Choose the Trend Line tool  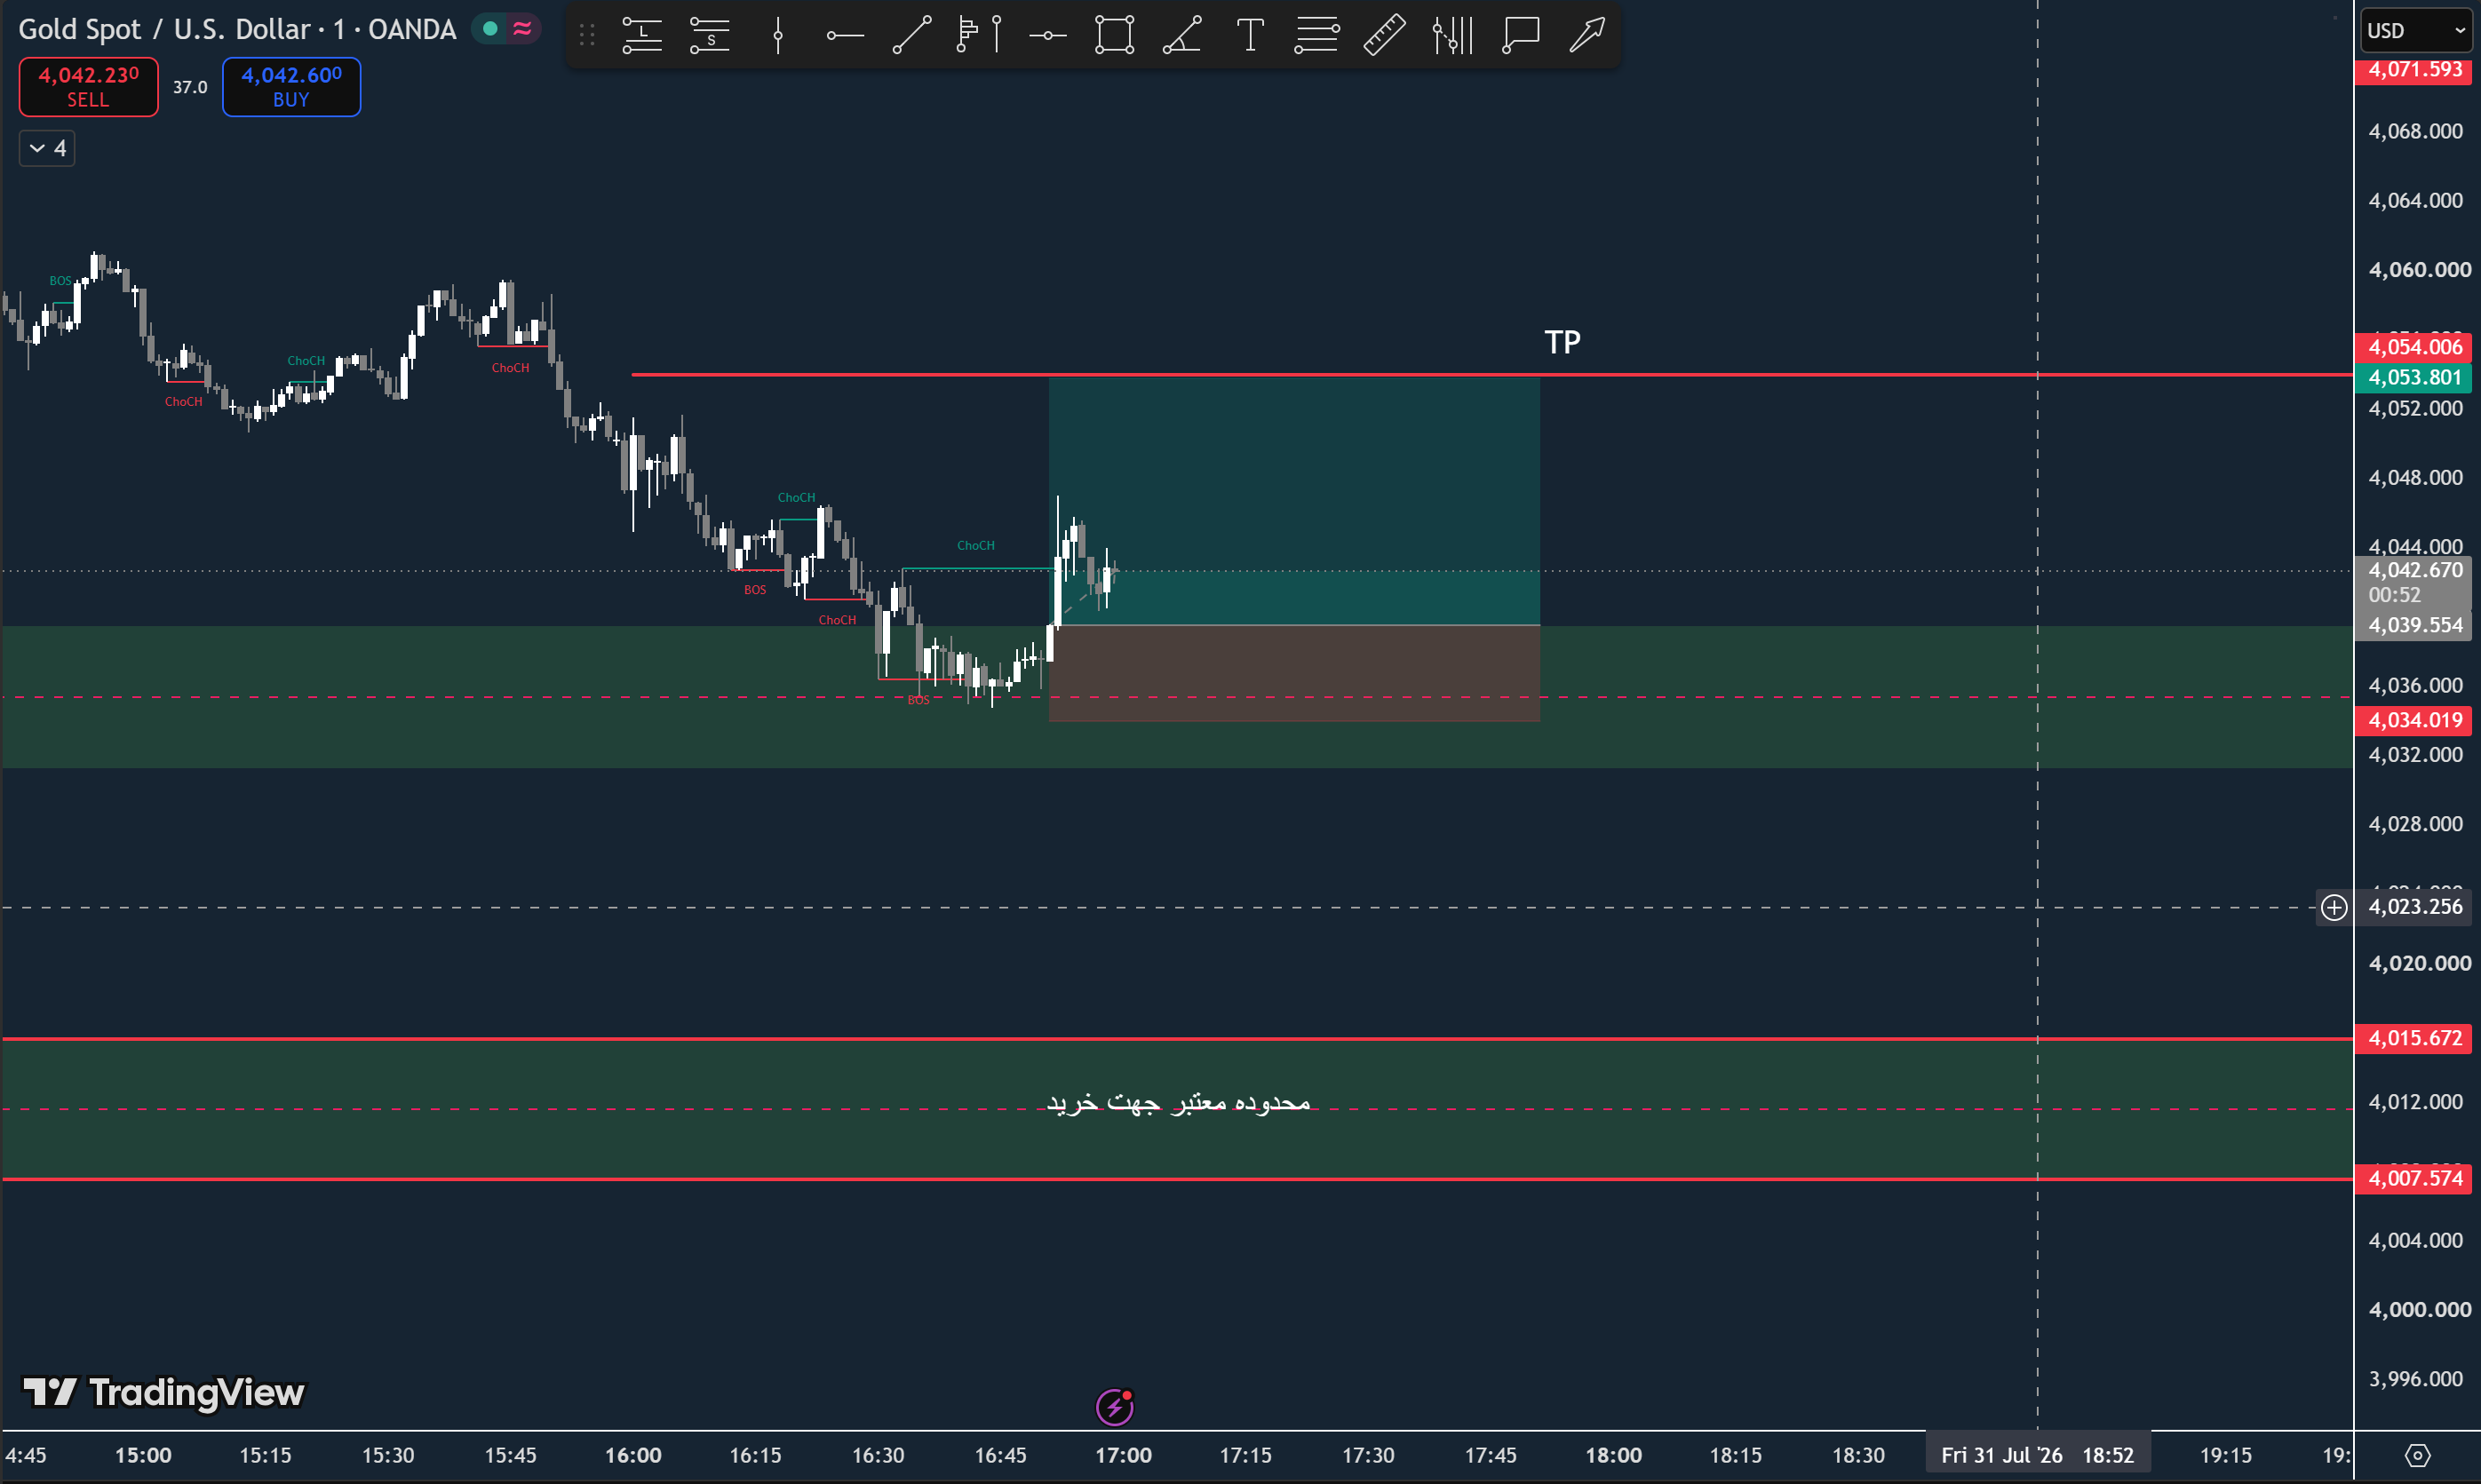pos(912,35)
